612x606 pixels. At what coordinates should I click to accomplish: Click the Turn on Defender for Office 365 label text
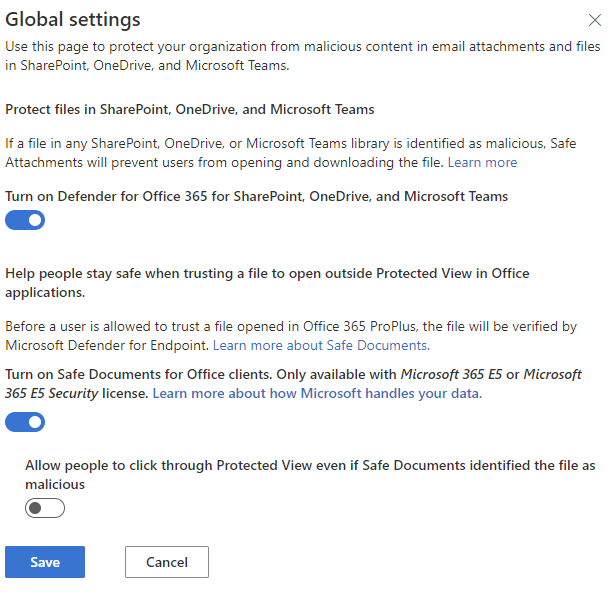pos(256,197)
